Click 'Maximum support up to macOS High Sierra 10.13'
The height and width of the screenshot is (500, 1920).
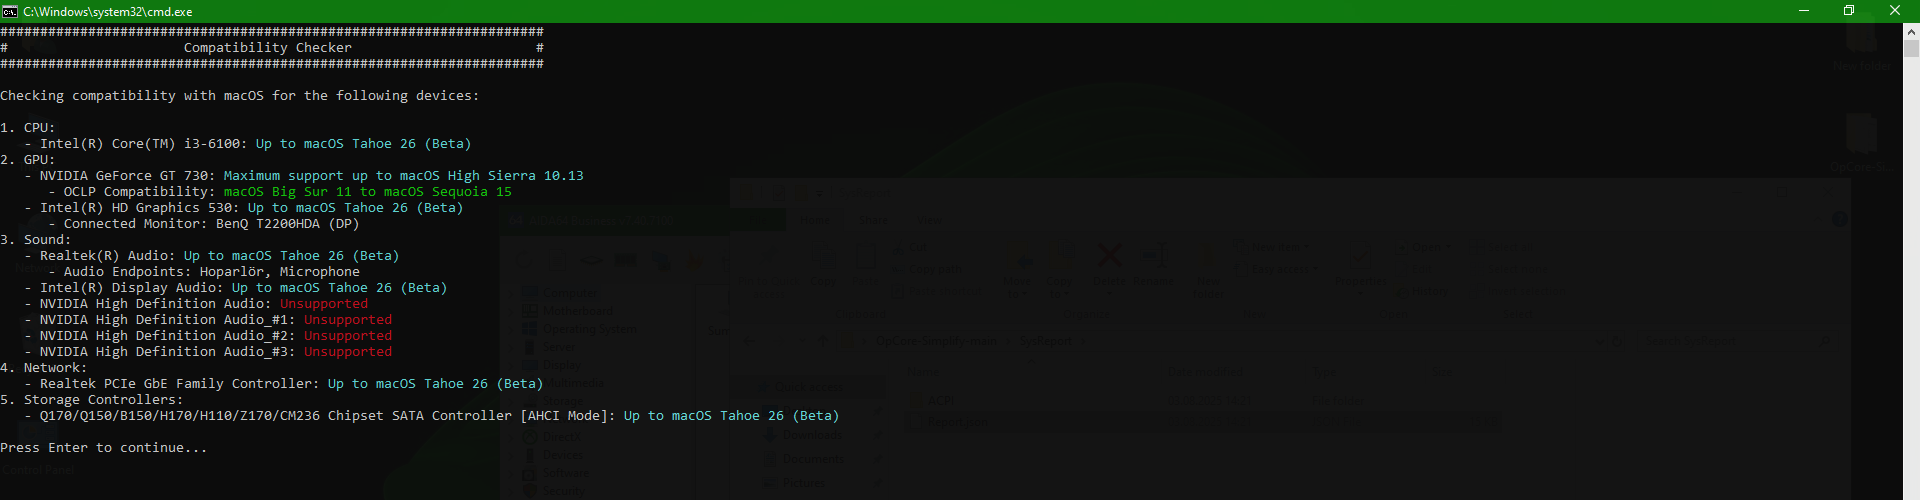(404, 175)
